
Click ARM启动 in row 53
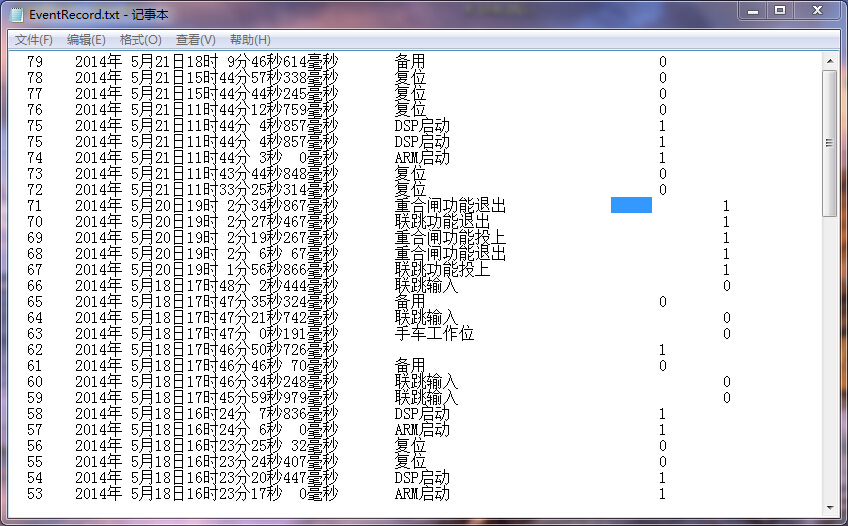tap(422, 494)
